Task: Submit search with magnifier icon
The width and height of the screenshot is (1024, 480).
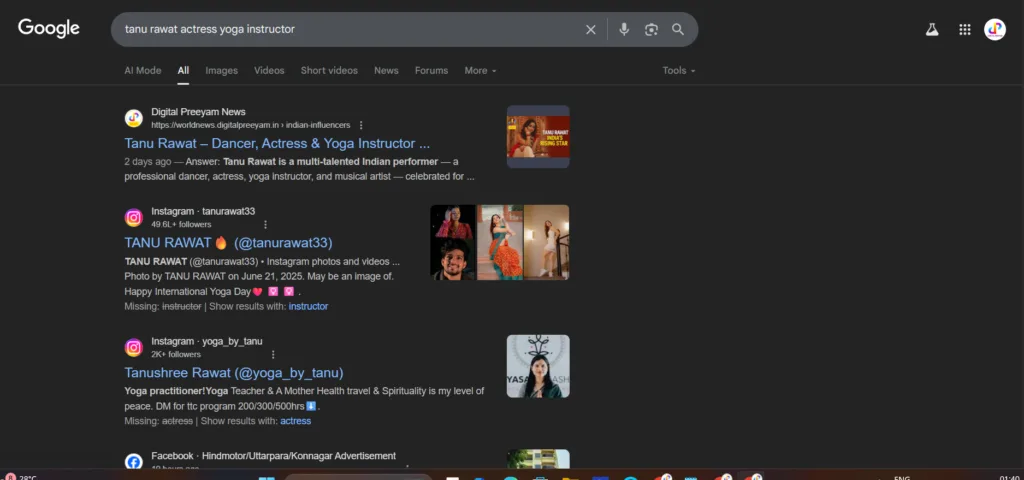Action: pos(678,29)
